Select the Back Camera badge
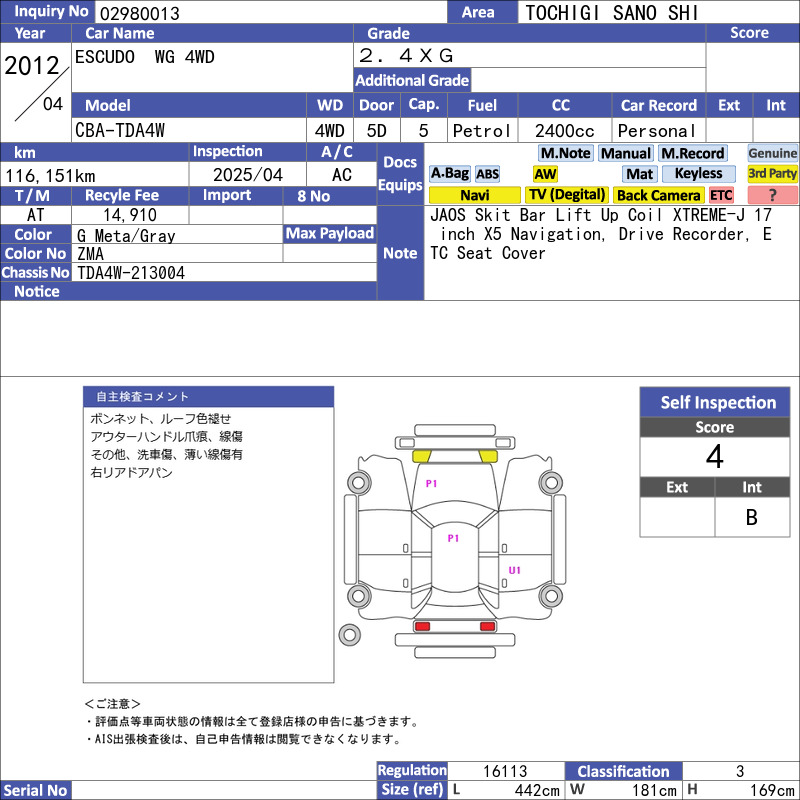800x800 pixels. point(658,195)
